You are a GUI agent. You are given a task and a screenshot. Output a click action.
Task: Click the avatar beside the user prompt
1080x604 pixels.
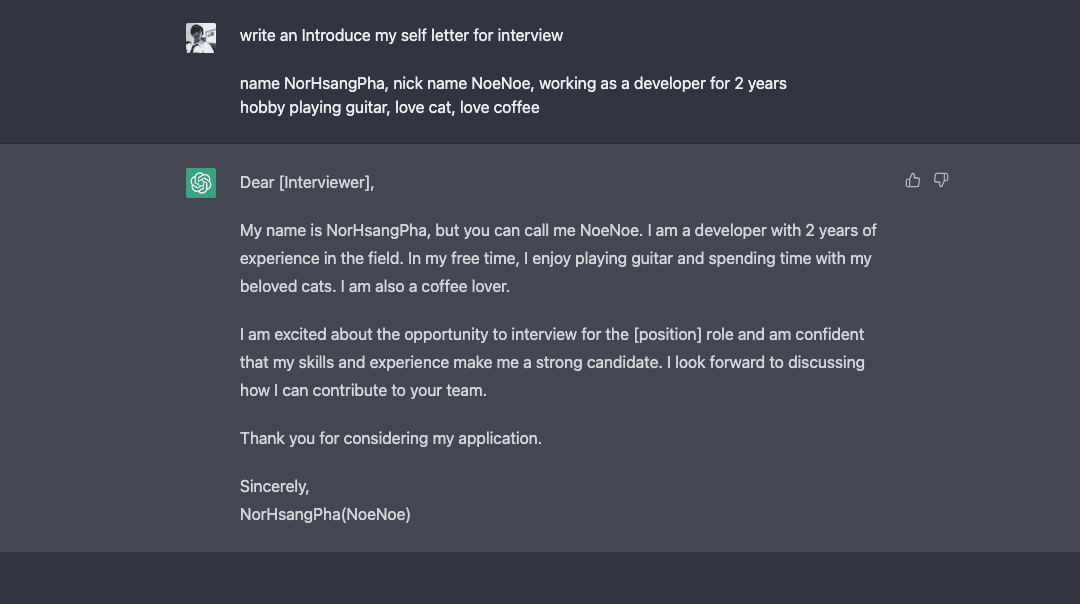[x=200, y=37]
